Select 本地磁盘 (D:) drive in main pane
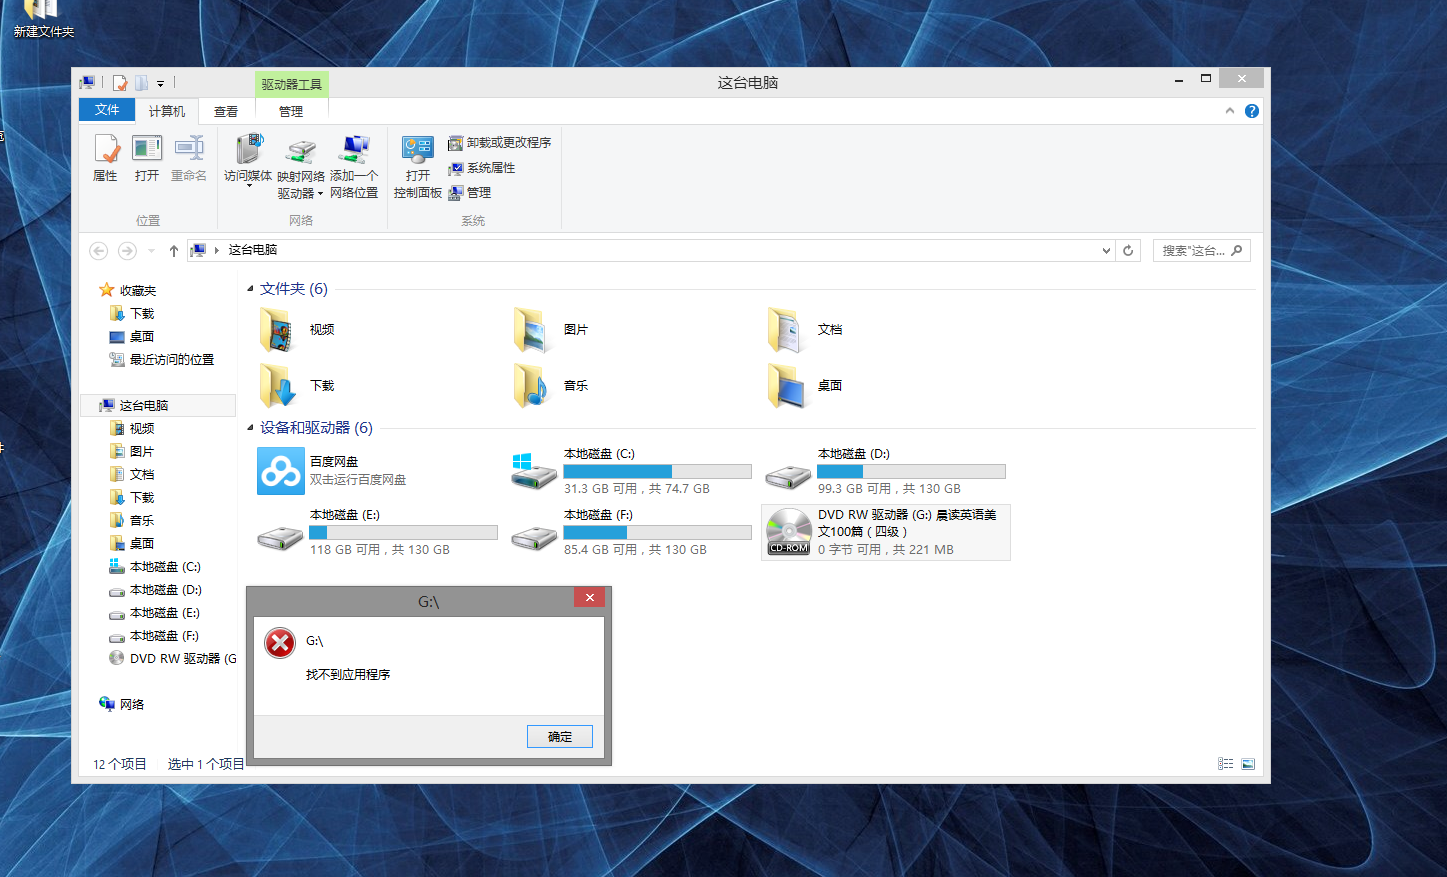This screenshot has width=1447, height=877. (885, 471)
